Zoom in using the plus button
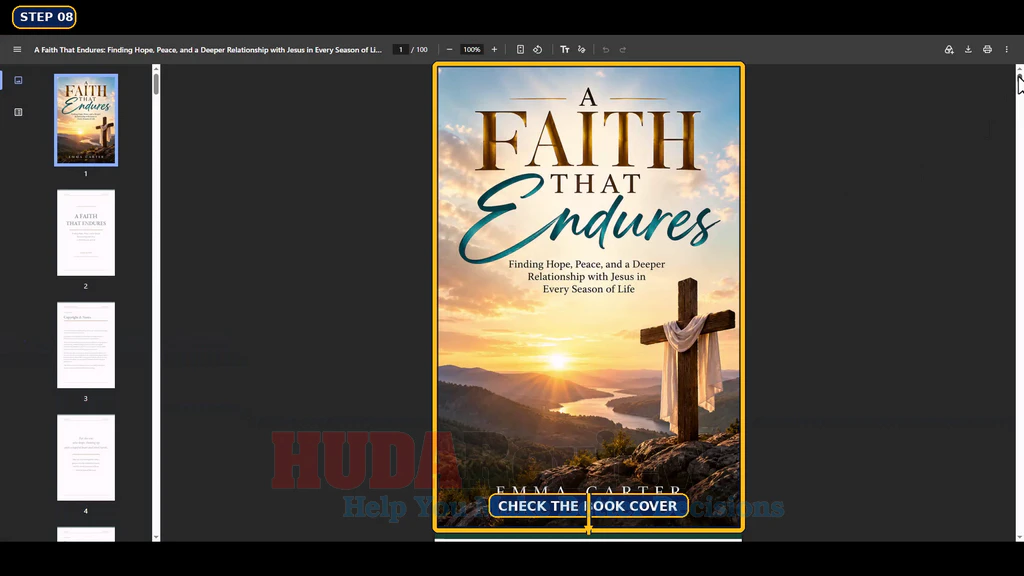1024x576 pixels. tap(494, 50)
